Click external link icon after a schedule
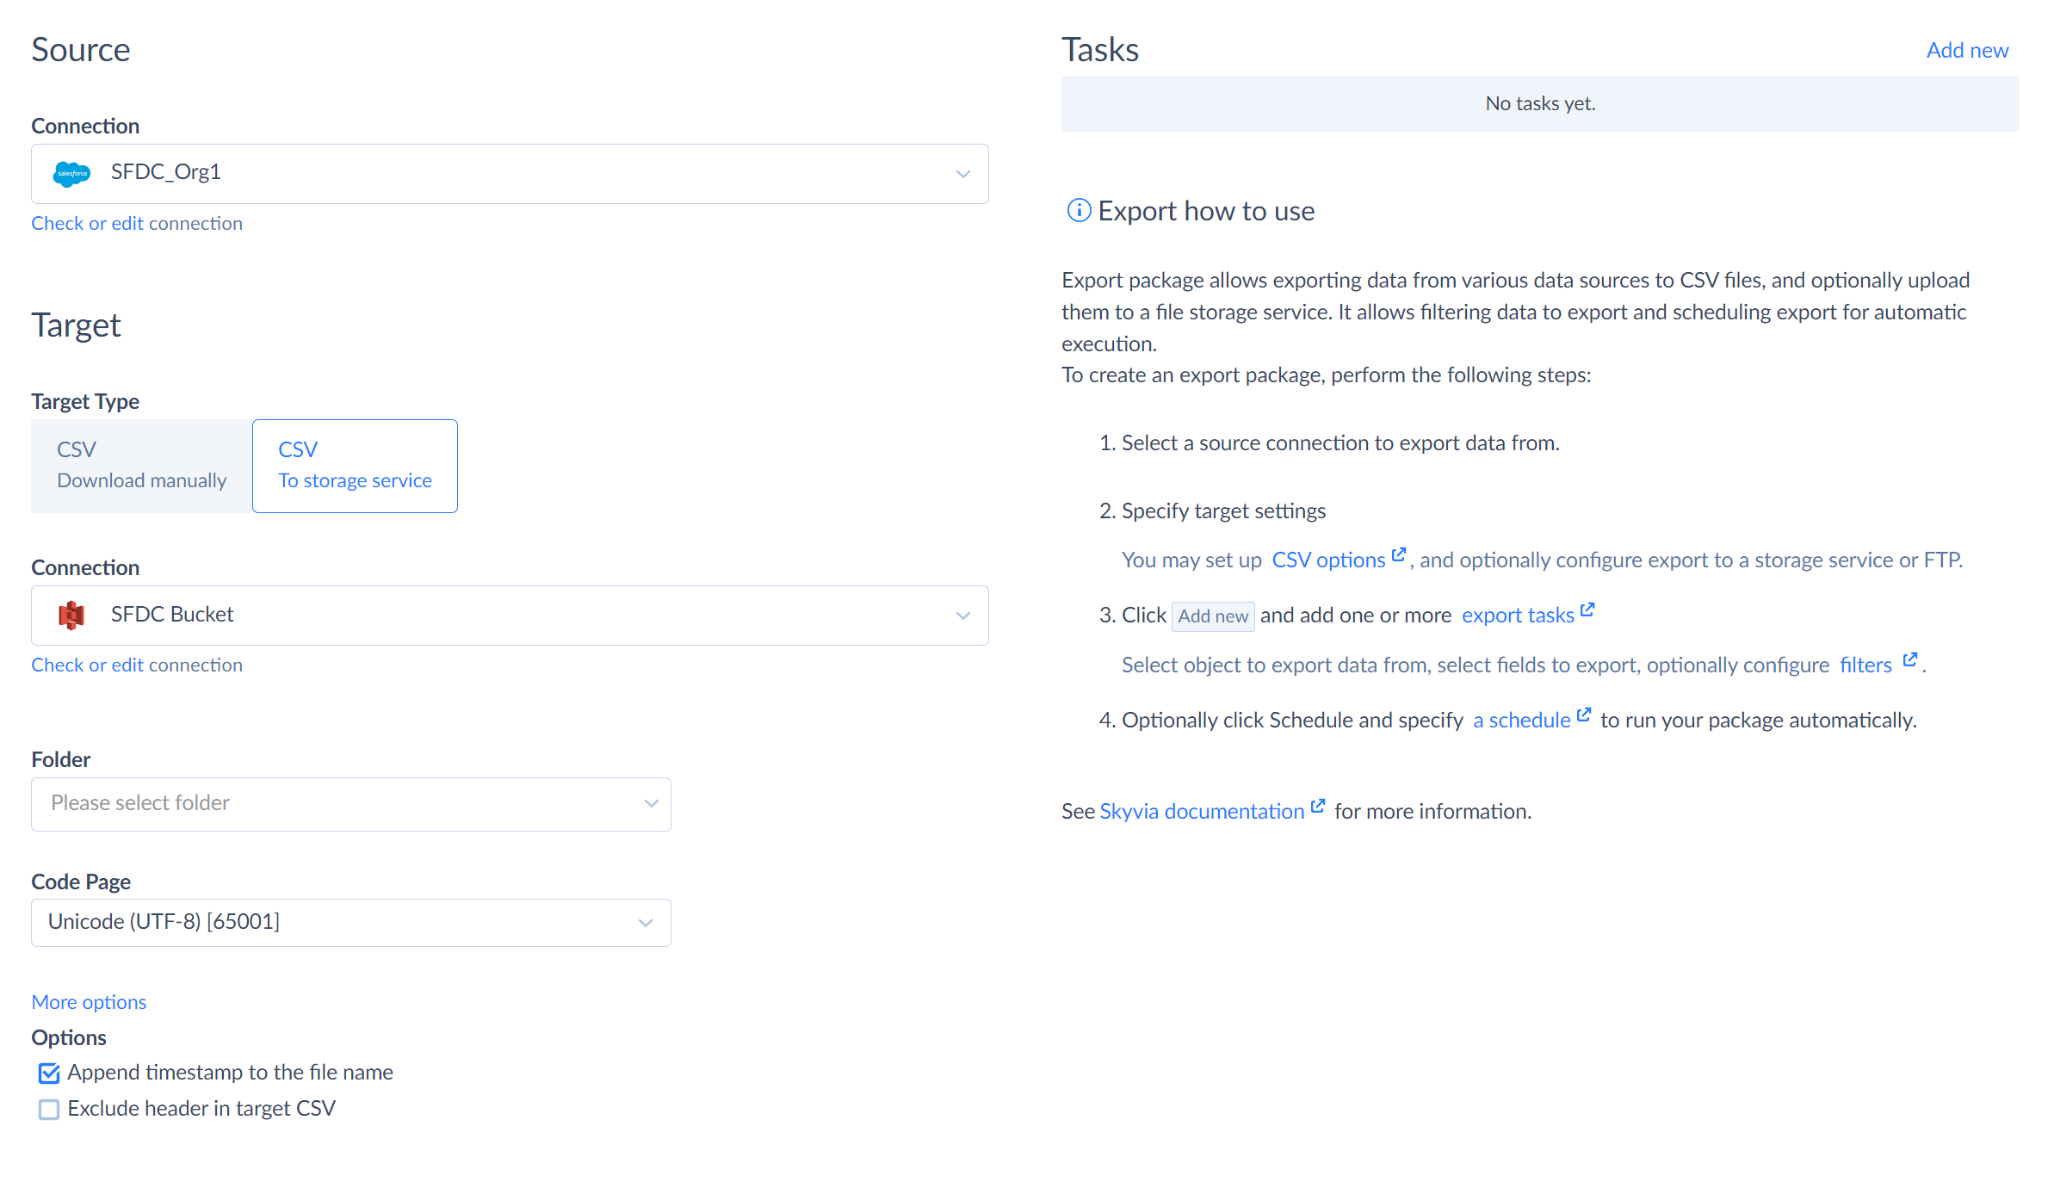 click(x=1584, y=715)
